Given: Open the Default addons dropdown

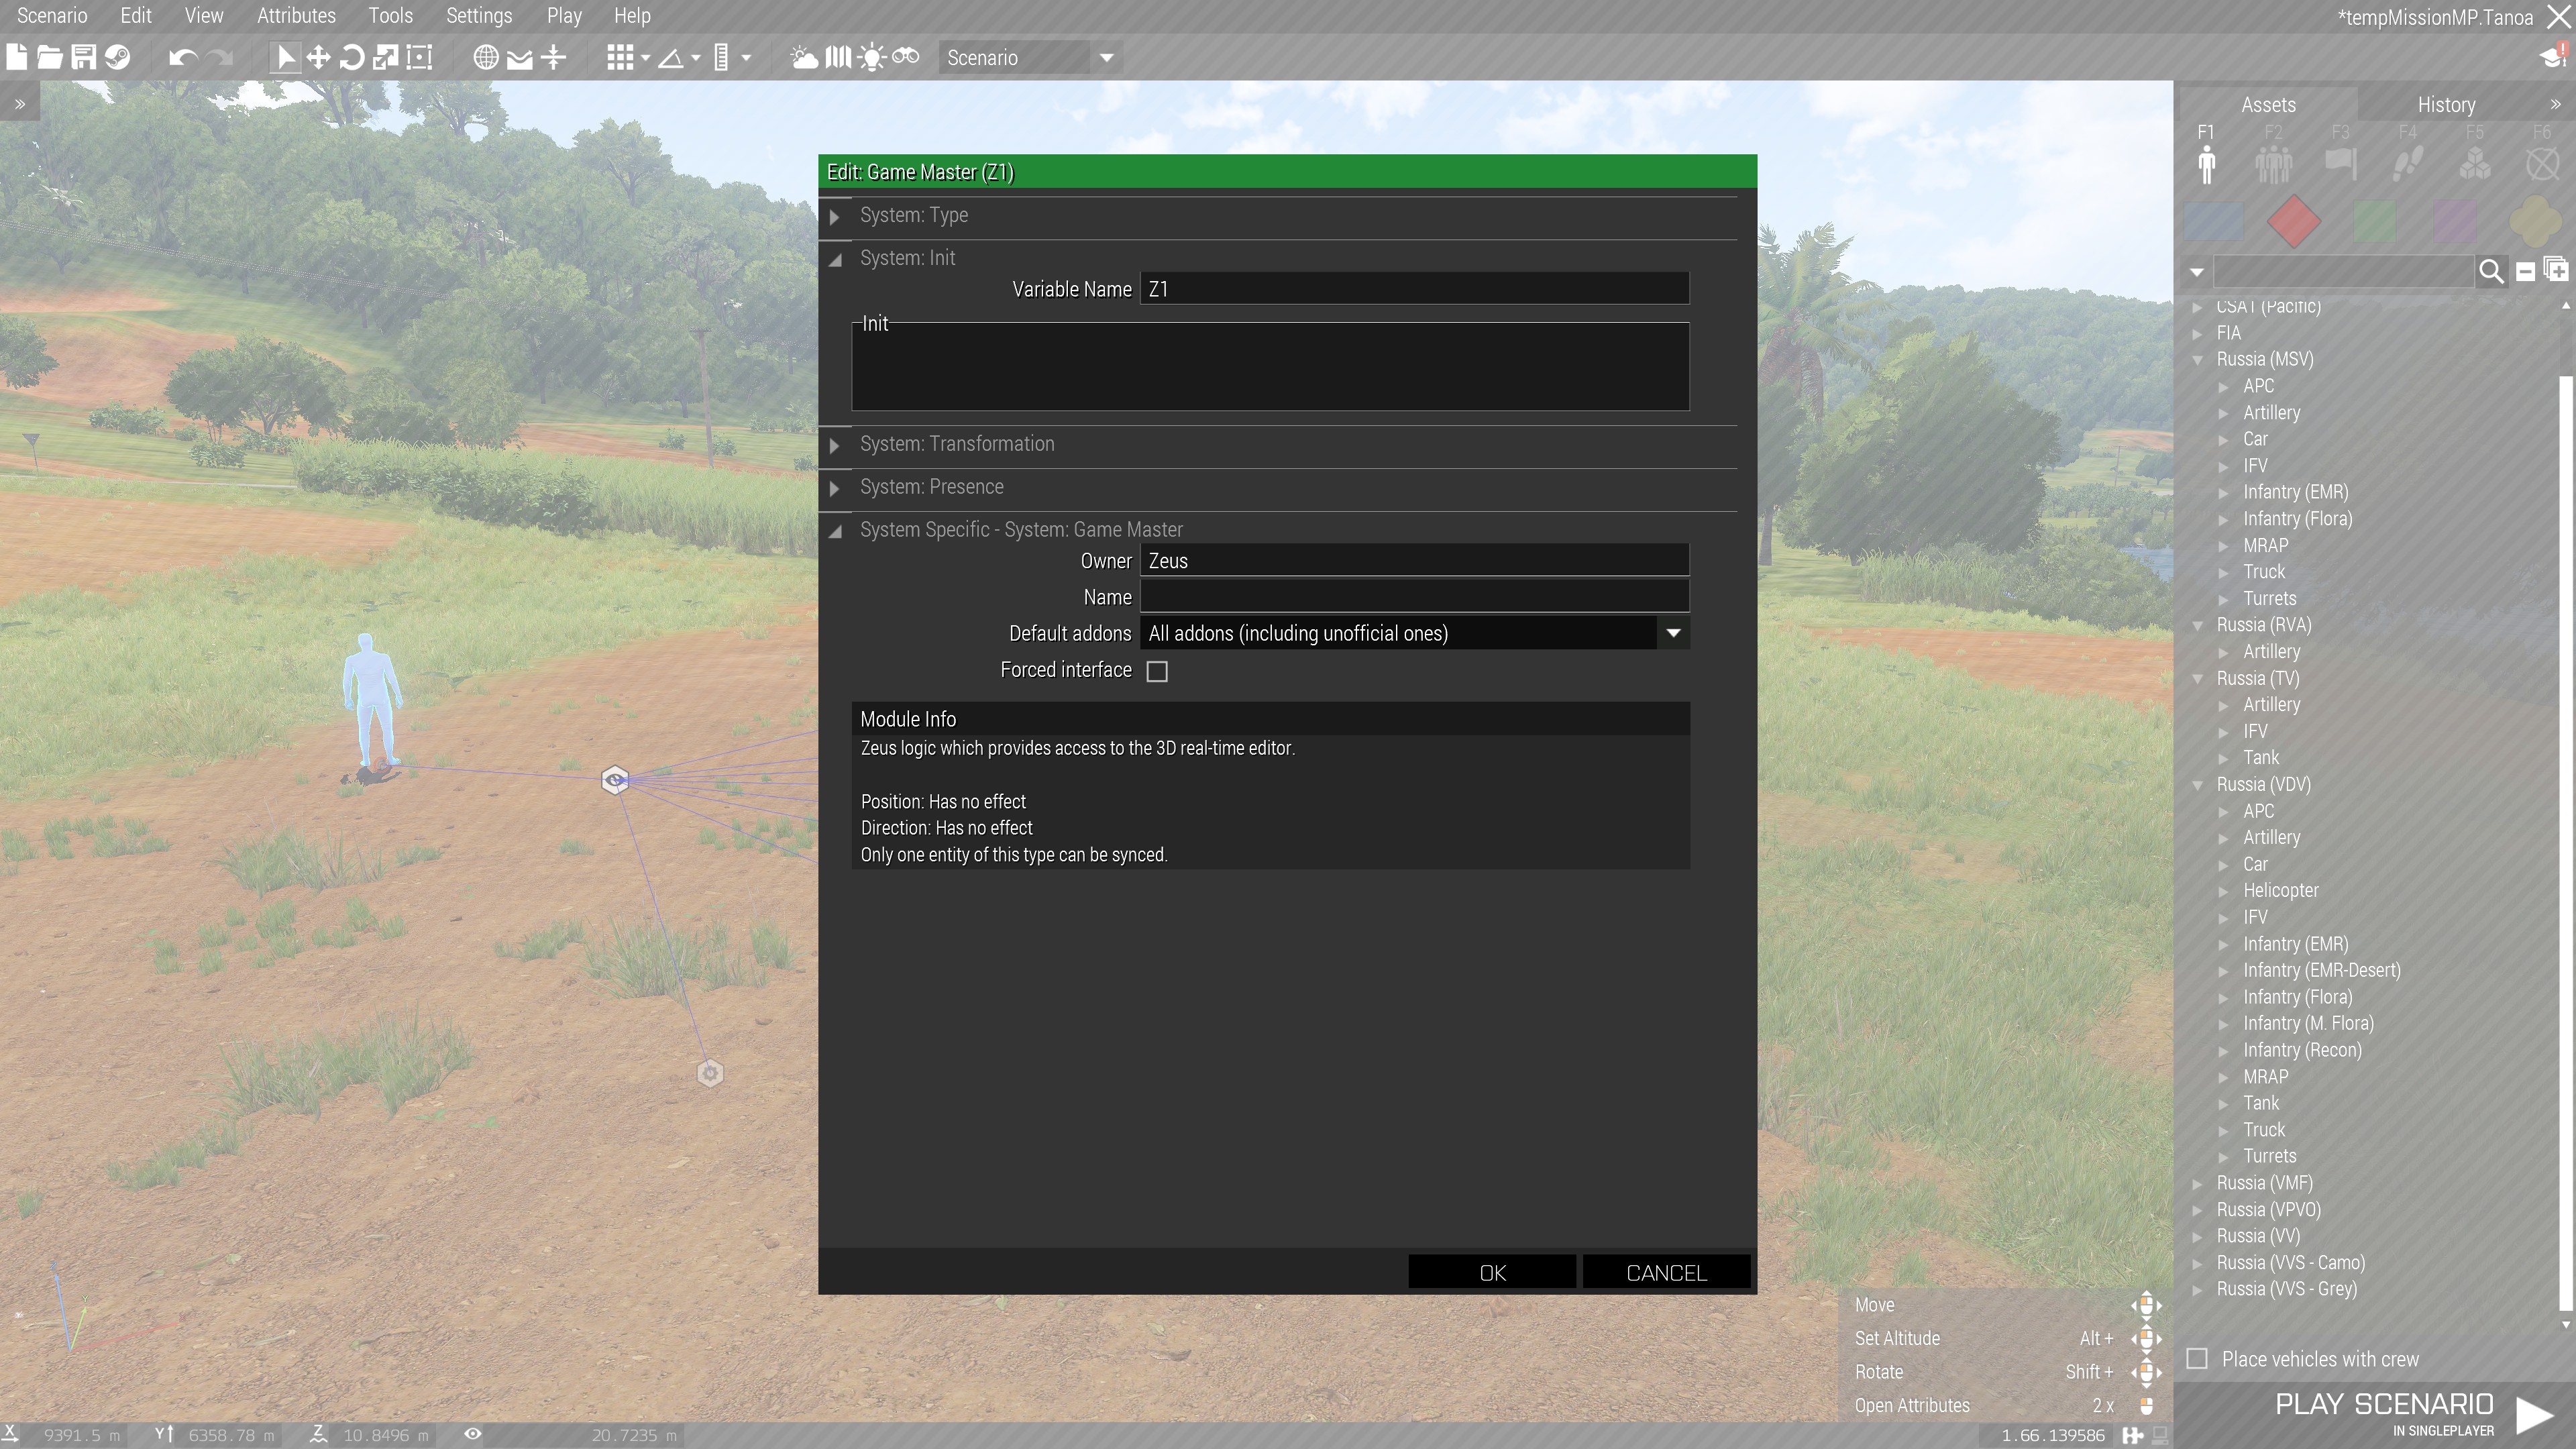Looking at the screenshot, I should pos(1673,633).
